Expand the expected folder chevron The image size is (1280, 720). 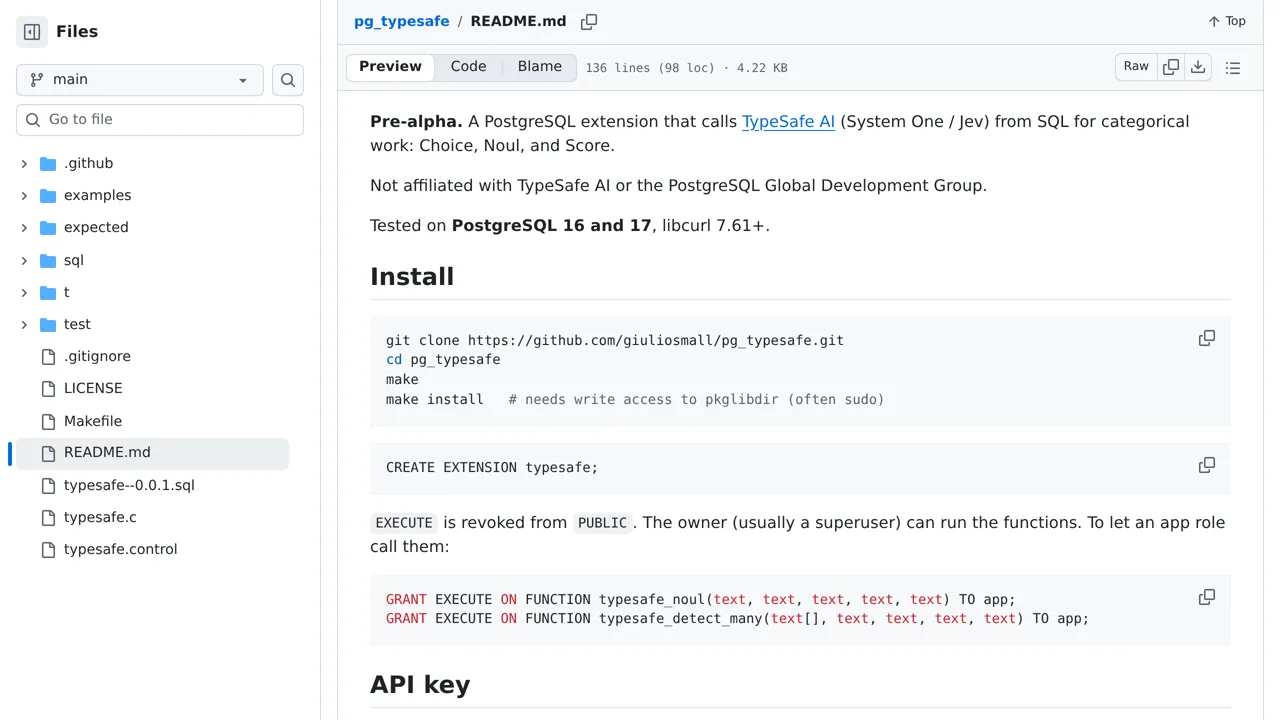(x=24, y=227)
